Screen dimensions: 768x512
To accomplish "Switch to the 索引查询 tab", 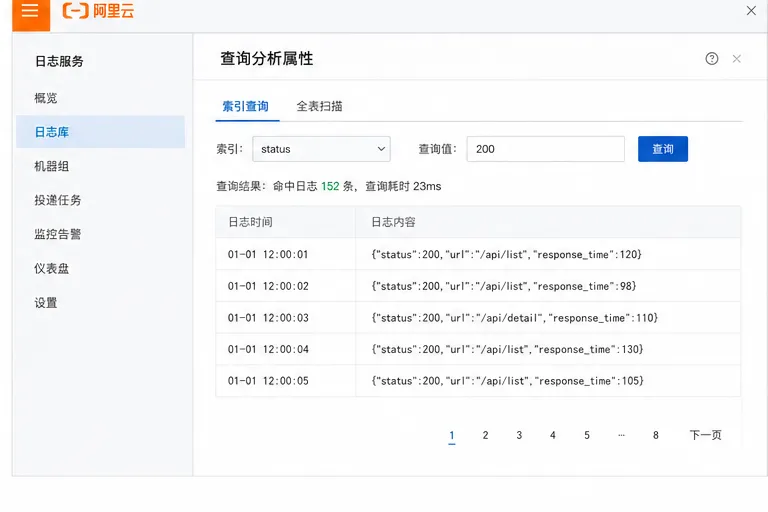I will [x=245, y=106].
